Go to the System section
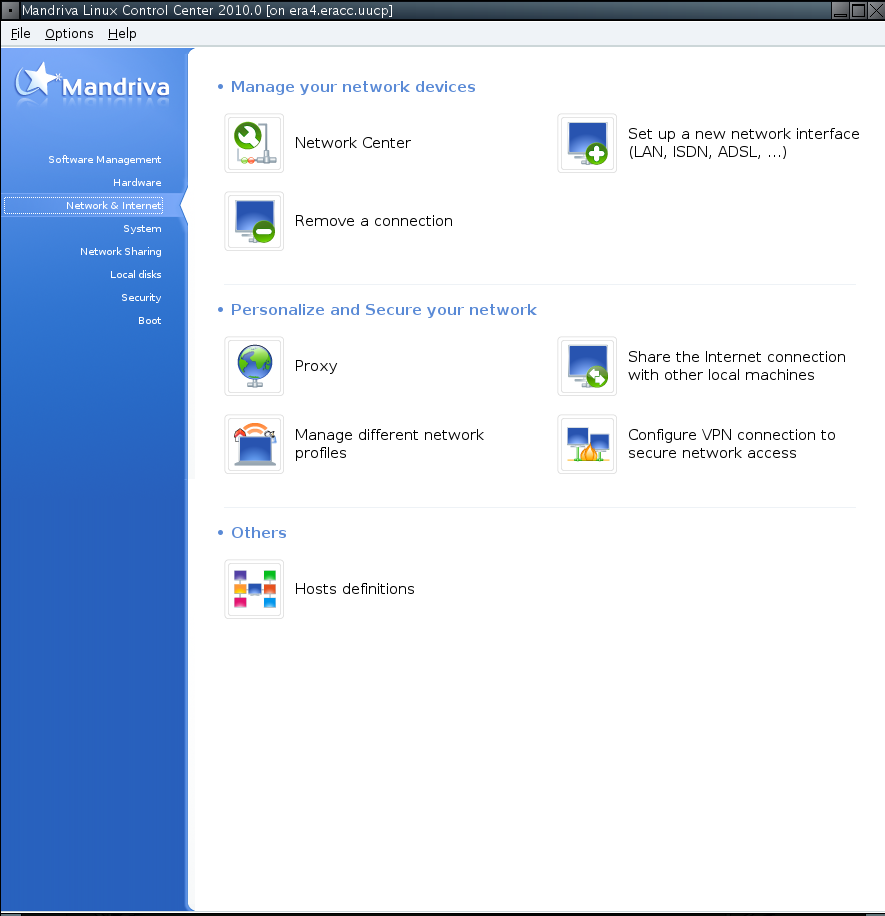The height and width of the screenshot is (916, 885). pyautogui.click(x=142, y=228)
